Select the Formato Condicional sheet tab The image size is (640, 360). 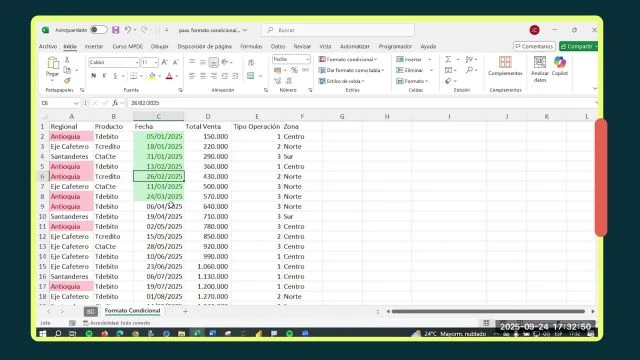[x=132, y=311]
